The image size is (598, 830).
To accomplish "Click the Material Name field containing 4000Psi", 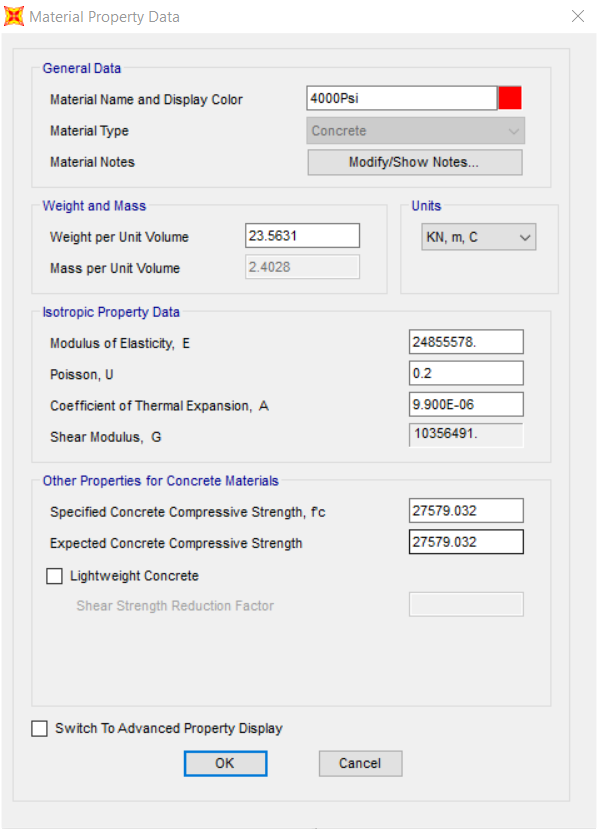I will [402, 98].
